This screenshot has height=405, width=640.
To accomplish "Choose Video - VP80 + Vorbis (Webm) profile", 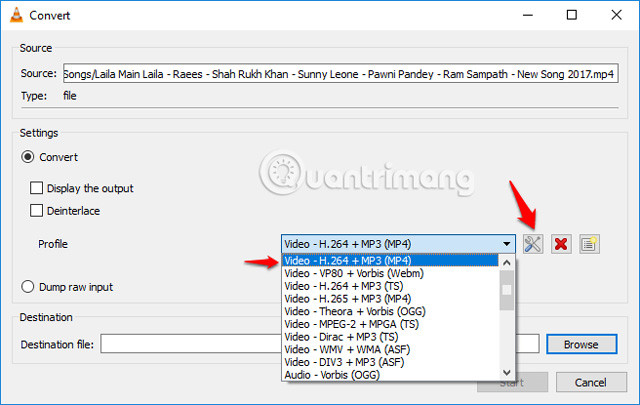I will tap(390, 273).
